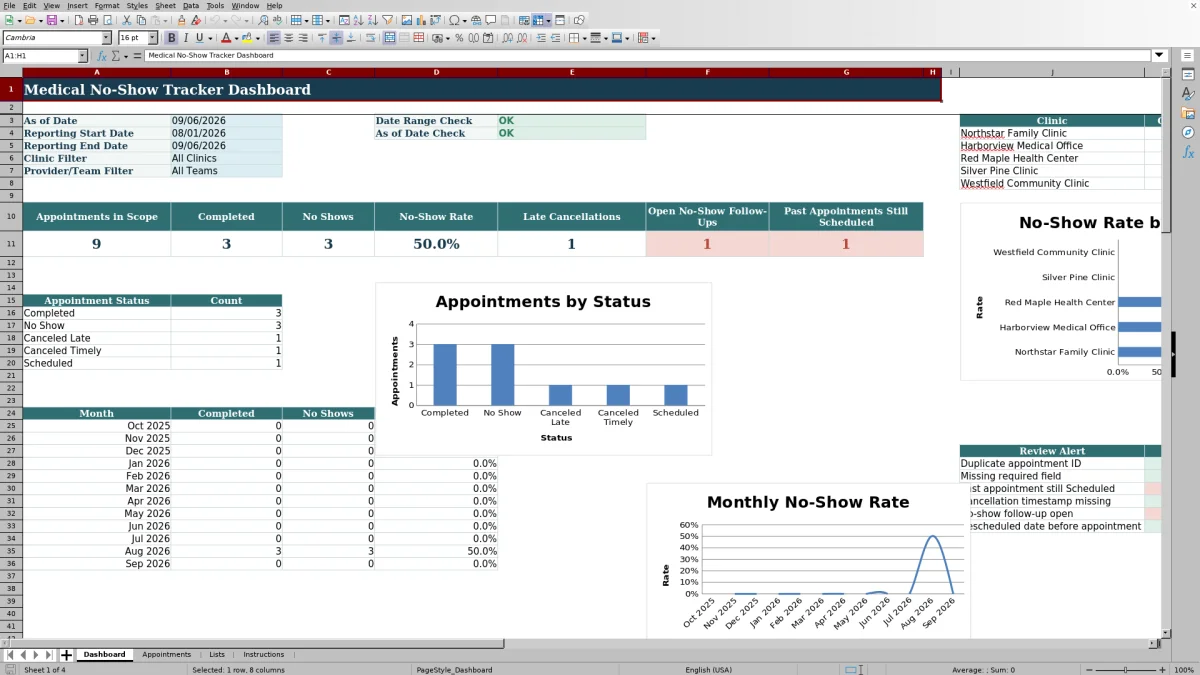This screenshot has height=675, width=1200.
Task: Click the row 11 header
Action: point(11,244)
